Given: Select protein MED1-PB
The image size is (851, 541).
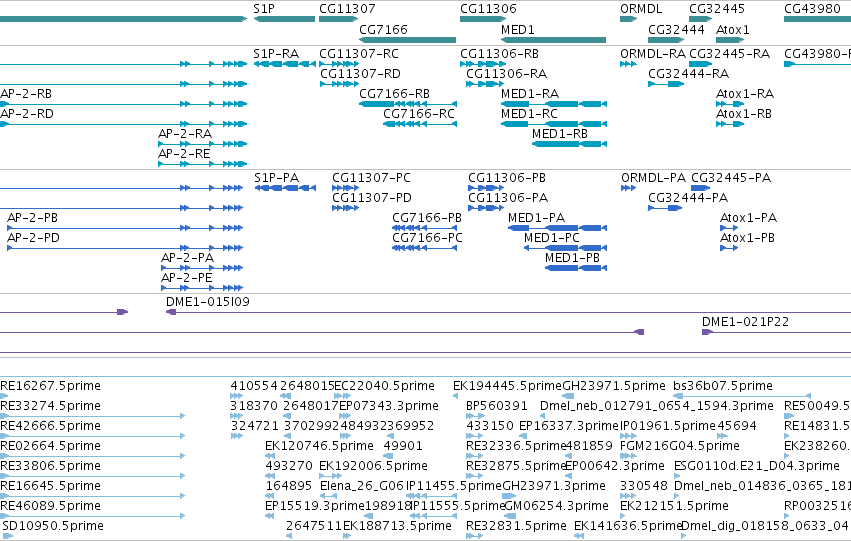Looking at the screenshot, I should pos(572,258).
